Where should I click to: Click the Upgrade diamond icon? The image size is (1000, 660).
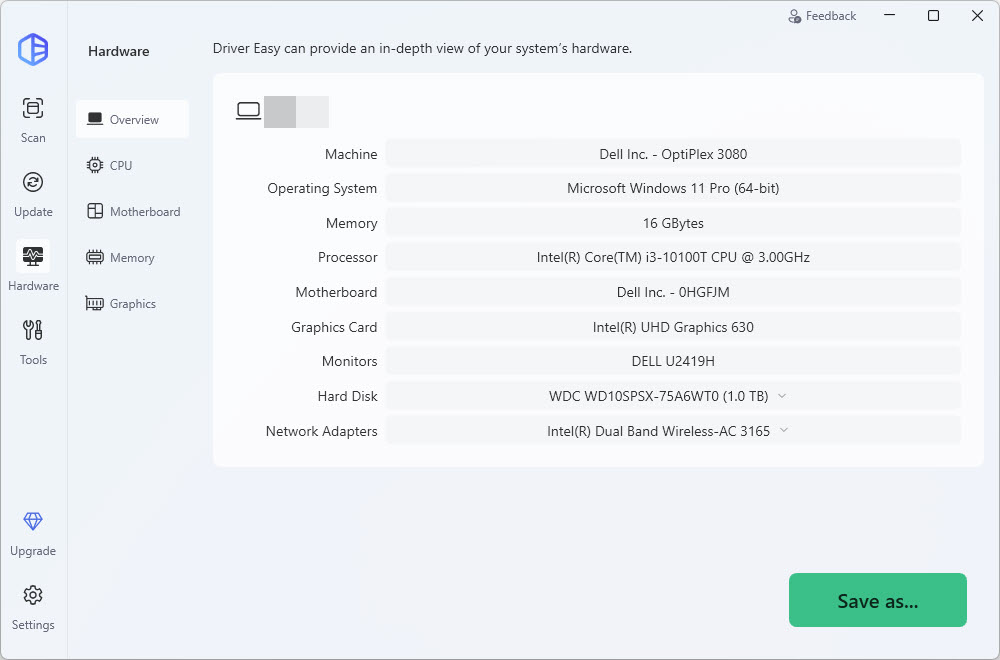click(33, 522)
